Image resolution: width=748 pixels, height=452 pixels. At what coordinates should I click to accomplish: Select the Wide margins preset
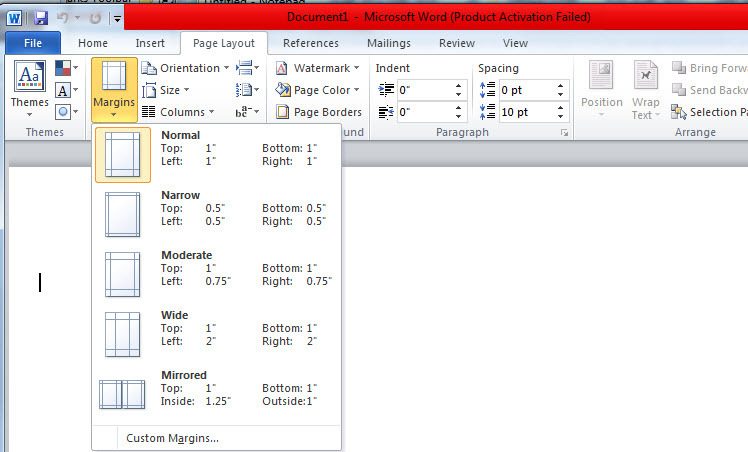tap(217, 335)
